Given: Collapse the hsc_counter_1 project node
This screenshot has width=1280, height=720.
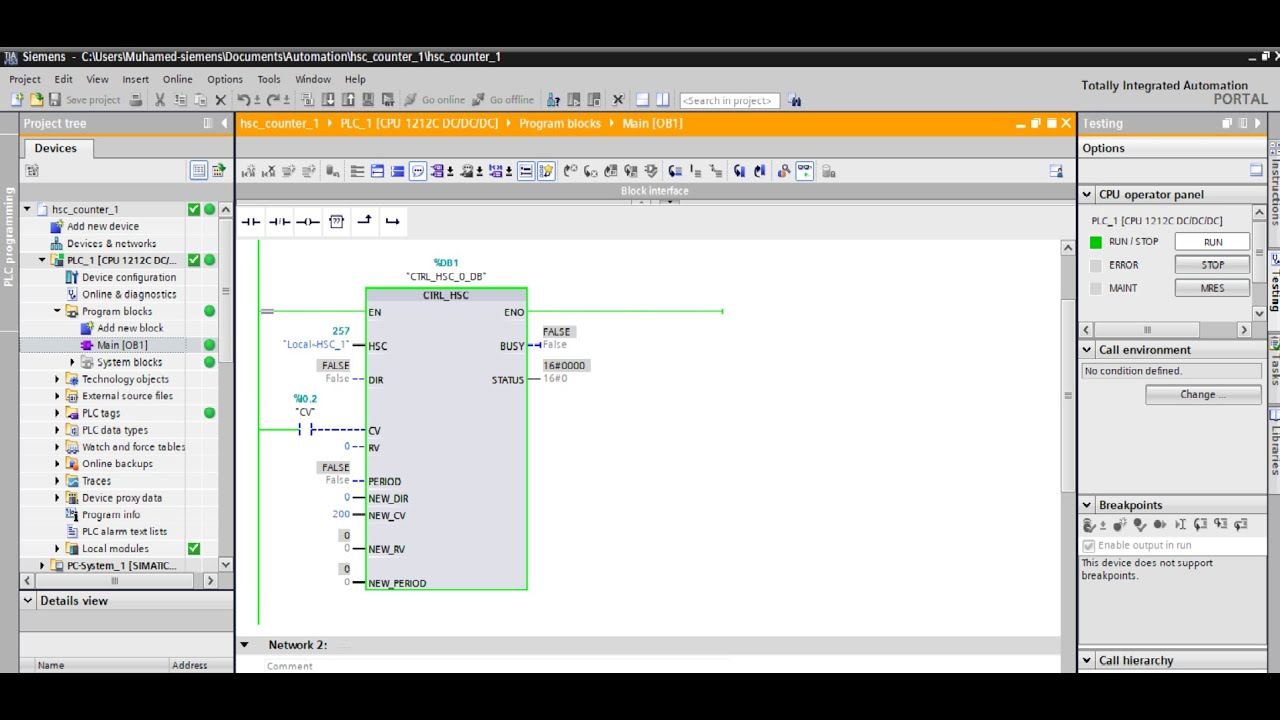Looking at the screenshot, I should point(27,210).
